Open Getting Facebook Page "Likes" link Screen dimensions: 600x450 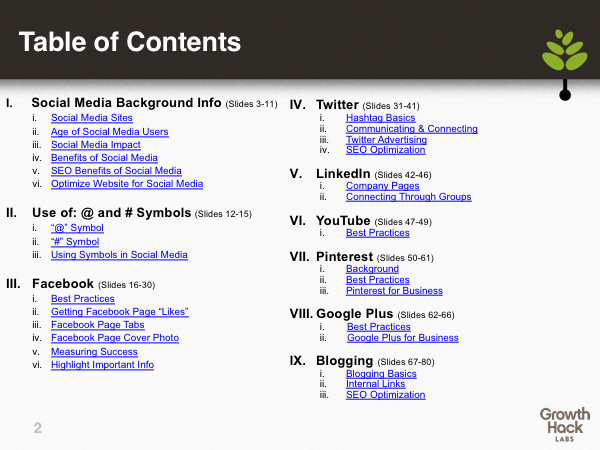pyautogui.click(x=120, y=312)
